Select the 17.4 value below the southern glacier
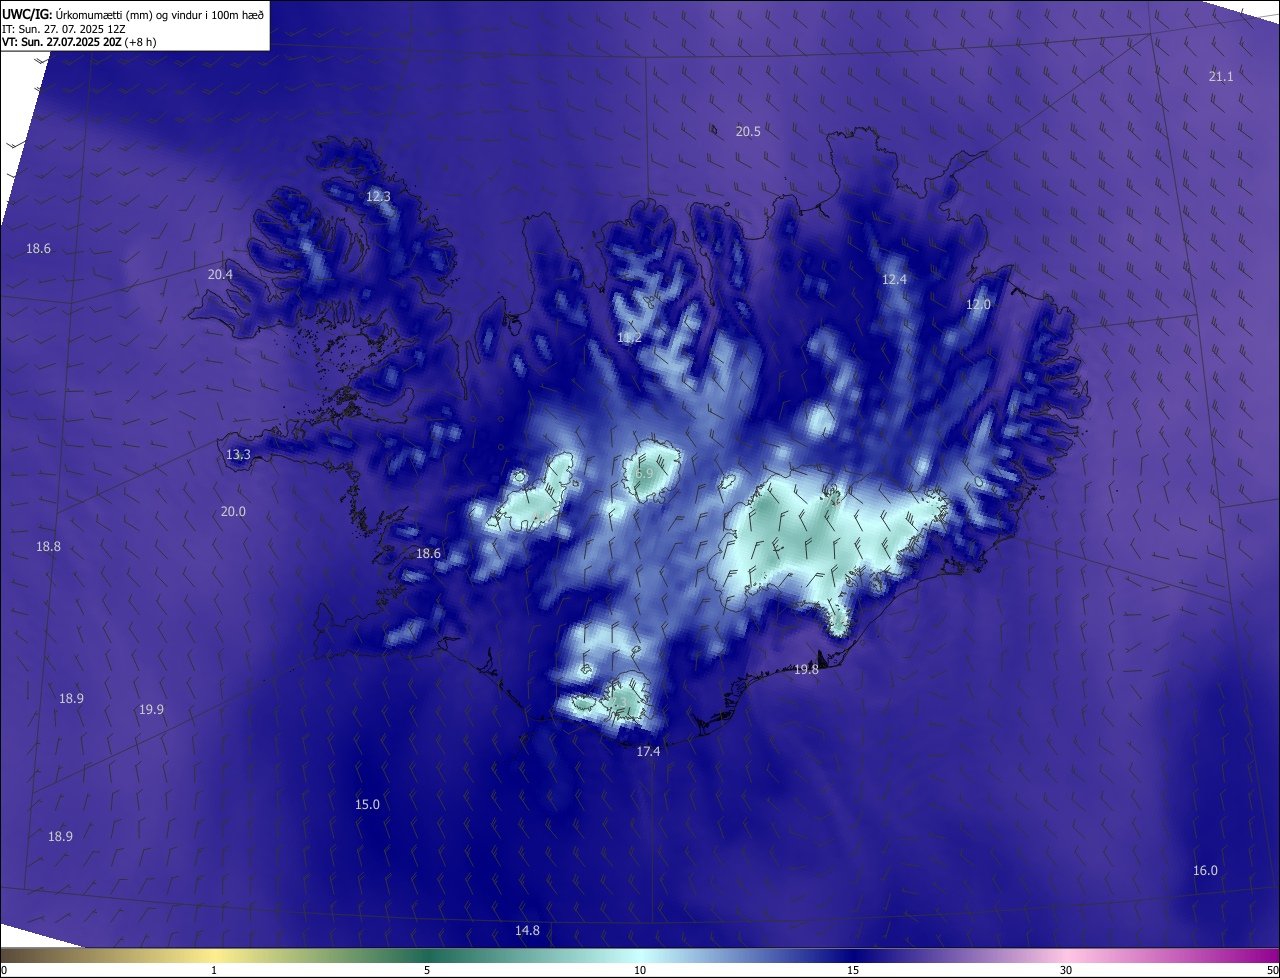 pyautogui.click(x=648, y=751)
